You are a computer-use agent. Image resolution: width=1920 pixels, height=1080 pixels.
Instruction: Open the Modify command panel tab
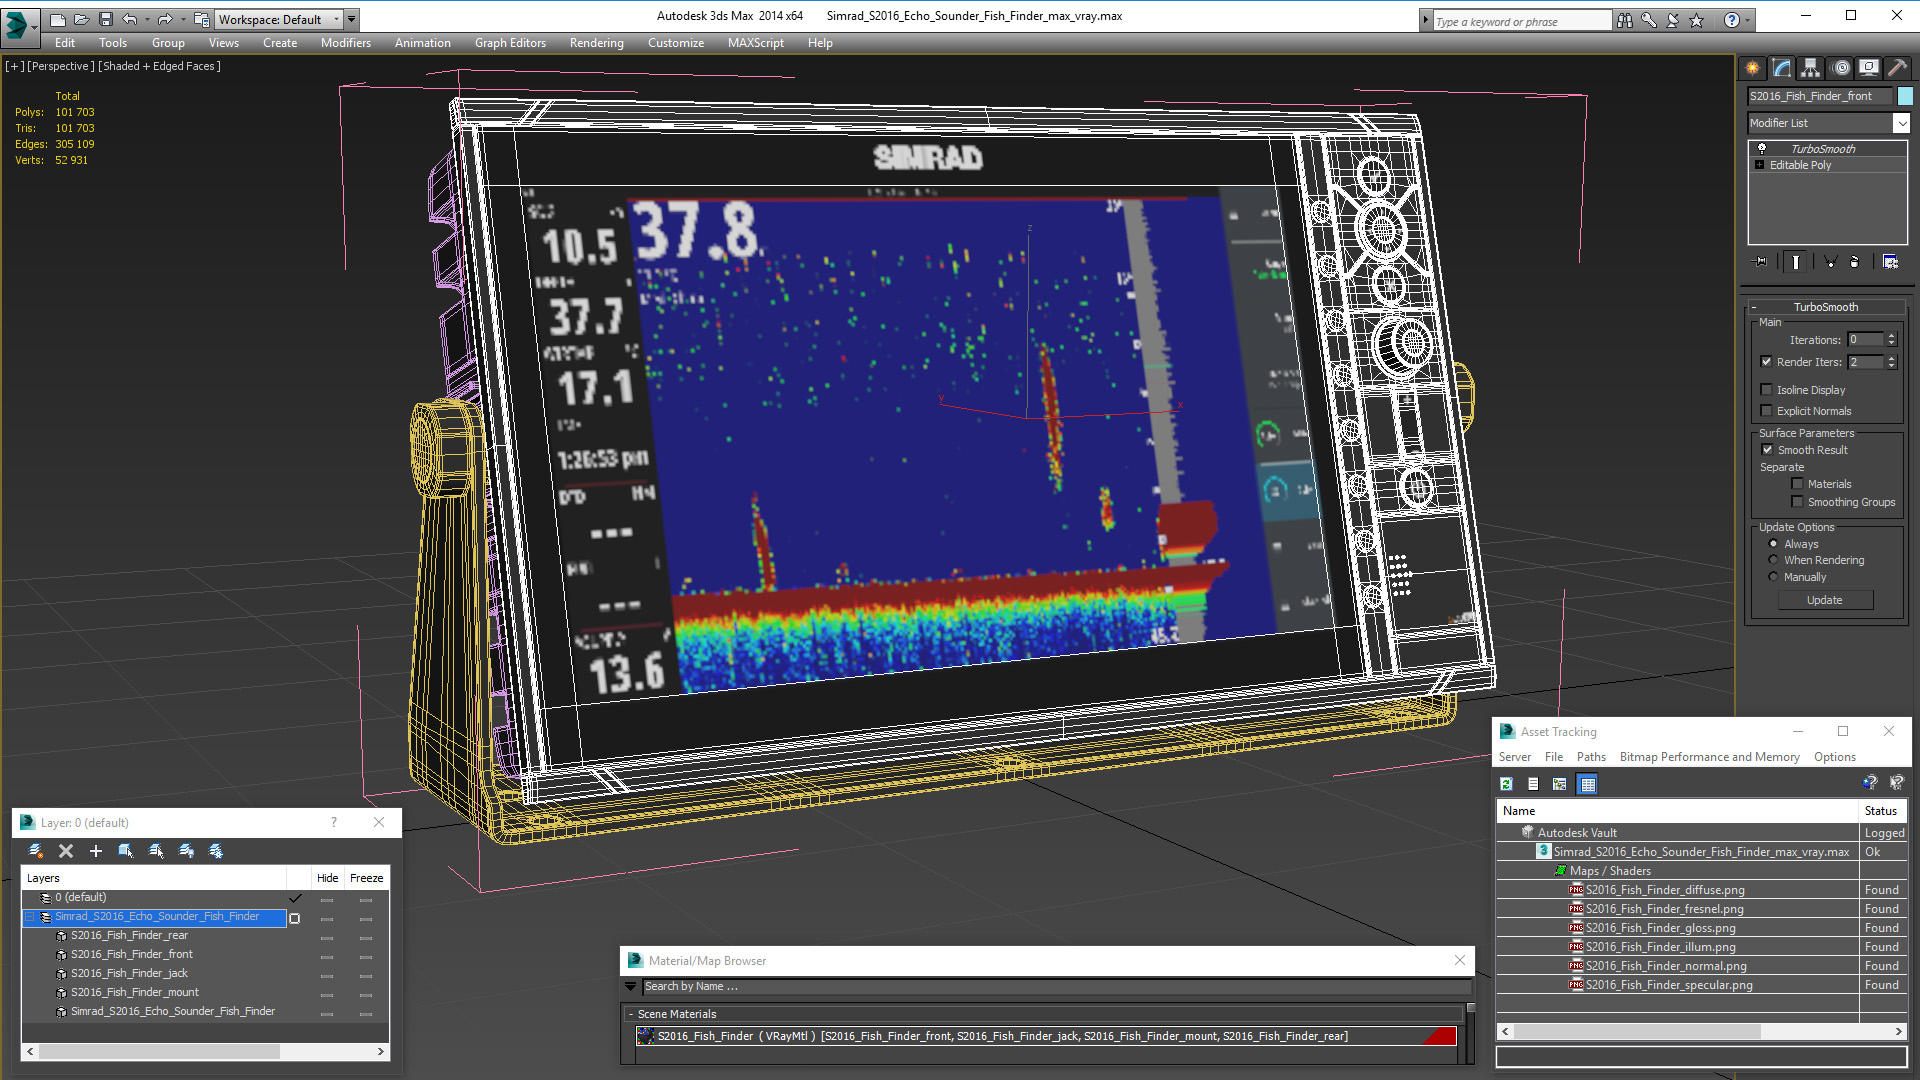(x=1781, y=68)
